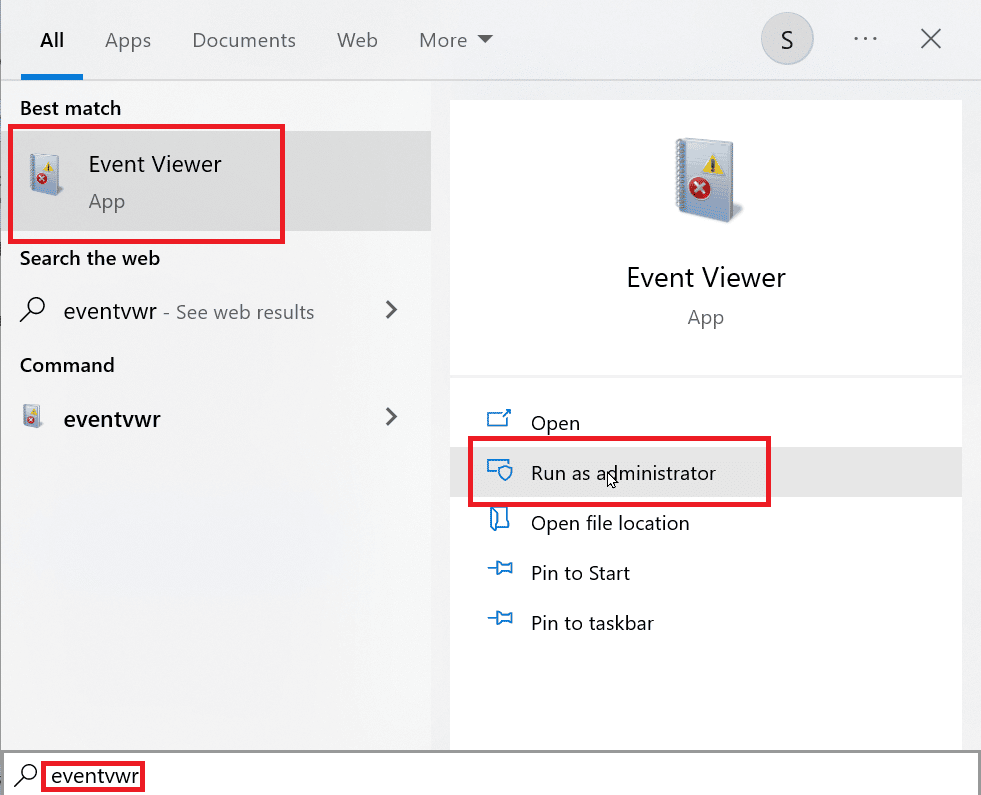Choose Pin to taskbar
The image size is (981, 795).
click(x=706, y=623)
